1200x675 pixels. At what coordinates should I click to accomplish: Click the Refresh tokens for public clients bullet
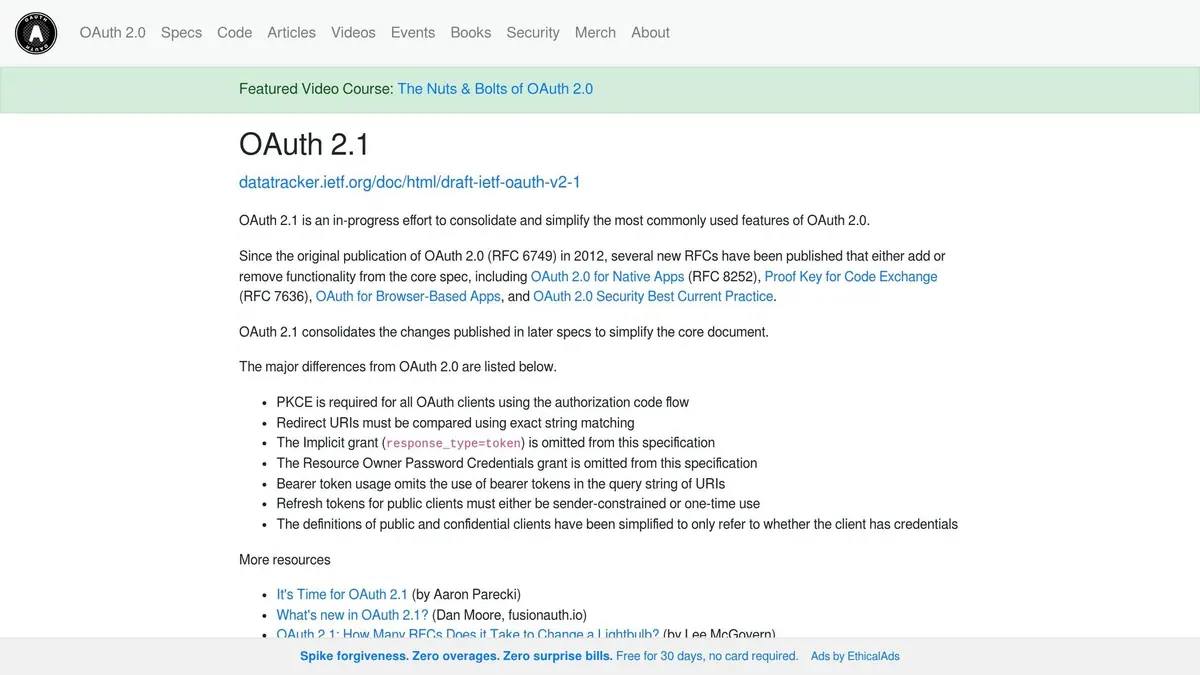518,504
